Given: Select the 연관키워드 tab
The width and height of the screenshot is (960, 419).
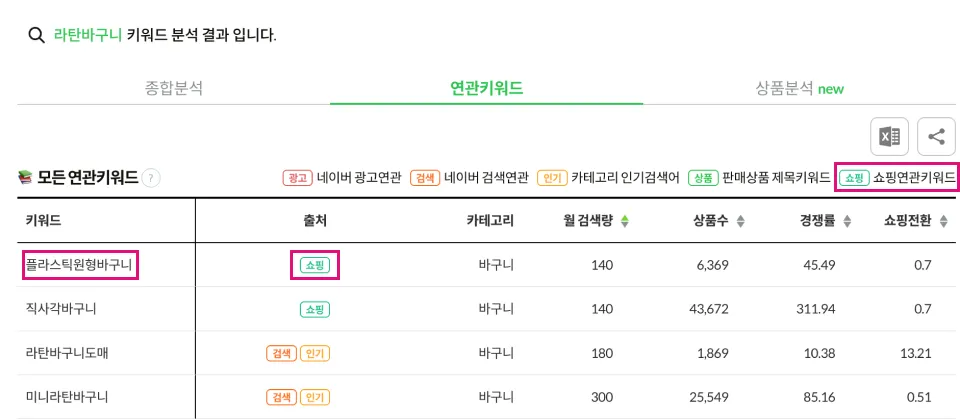Looking at the screenshot, I should click(x=486, y=88).
